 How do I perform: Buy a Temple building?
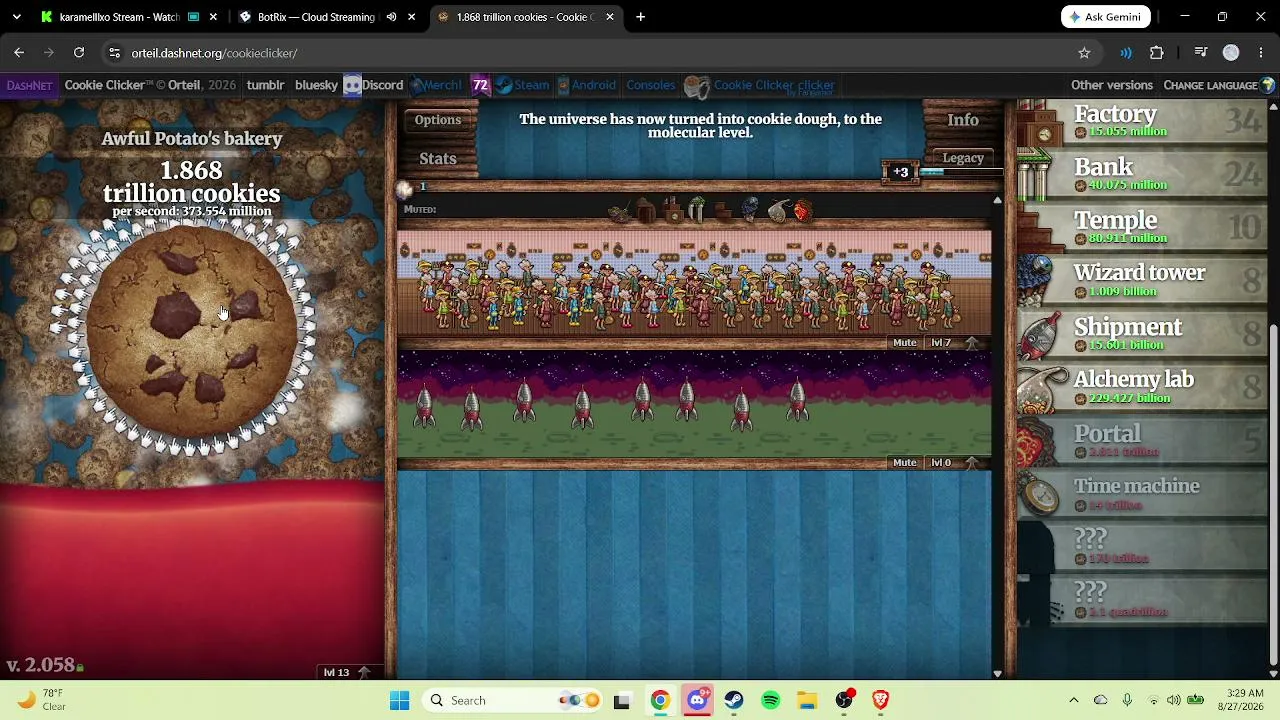(x=1142, y=226)
